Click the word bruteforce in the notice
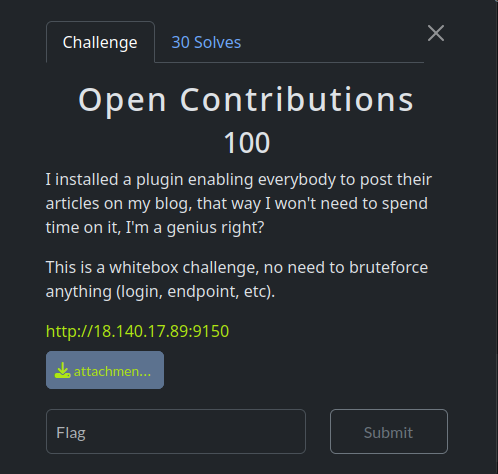Screen dimensions: 498x474 (388, 267)
